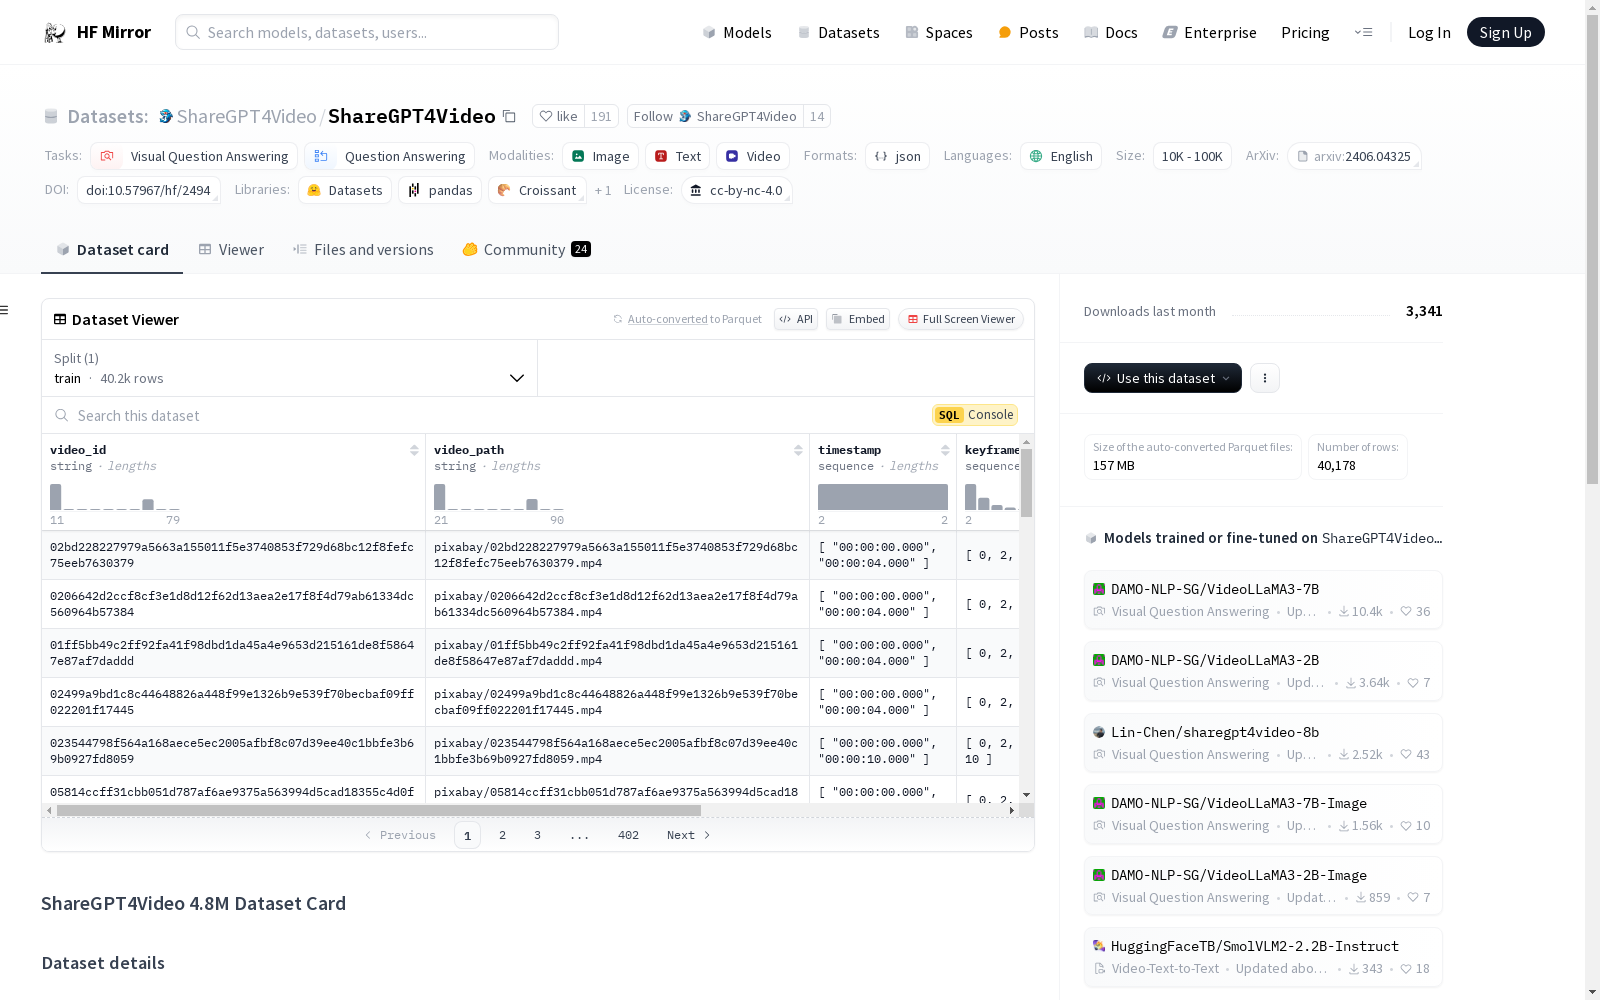Click the Image modality tag
1600x1000 pixels.
600,156
